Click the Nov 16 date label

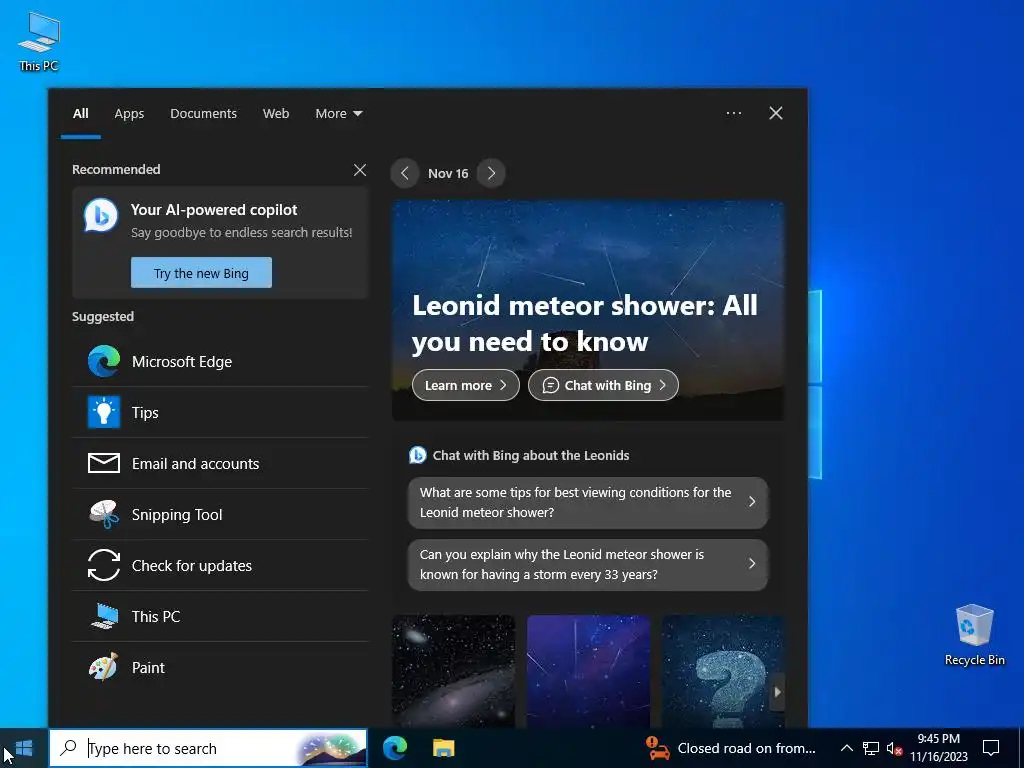pos(448,173)
